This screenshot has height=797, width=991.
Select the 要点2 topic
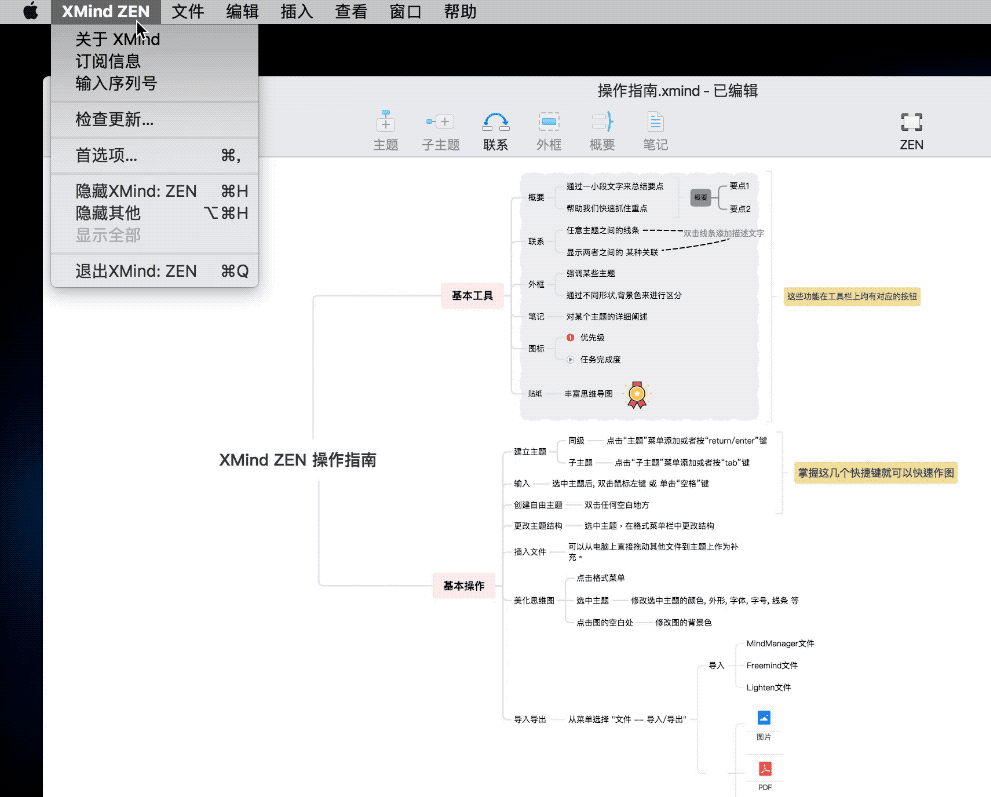pos(740,209)
